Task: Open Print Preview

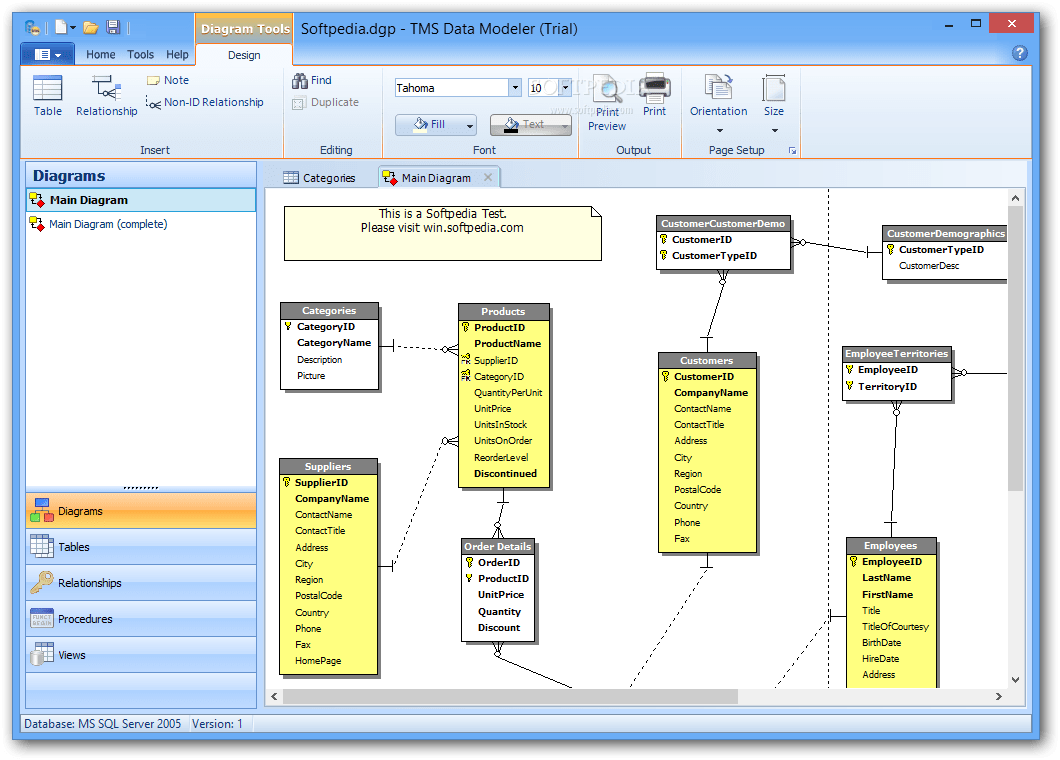Action: (607, 100)
